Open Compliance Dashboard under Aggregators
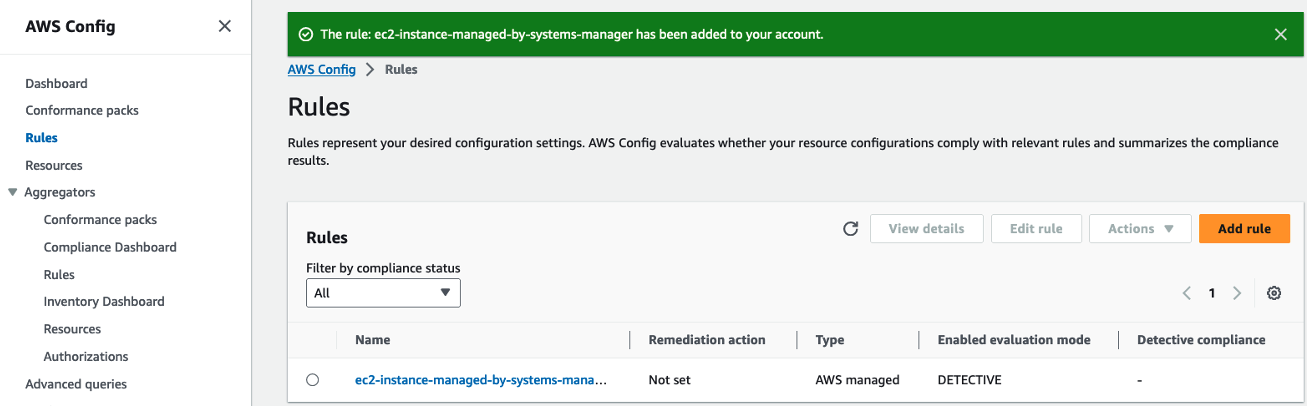The width and height of the screenshot is (1308, 408). pyautogui.click(x=110, y=247)
